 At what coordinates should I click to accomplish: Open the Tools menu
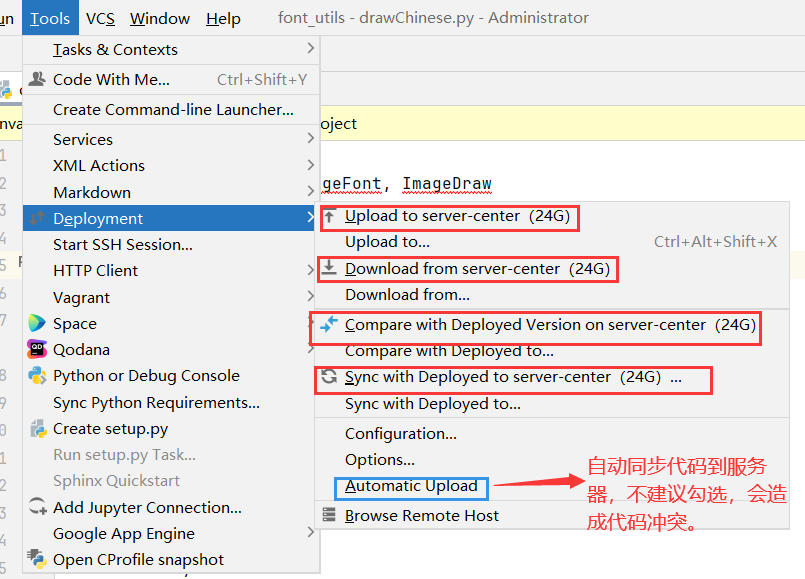(50, 18)
